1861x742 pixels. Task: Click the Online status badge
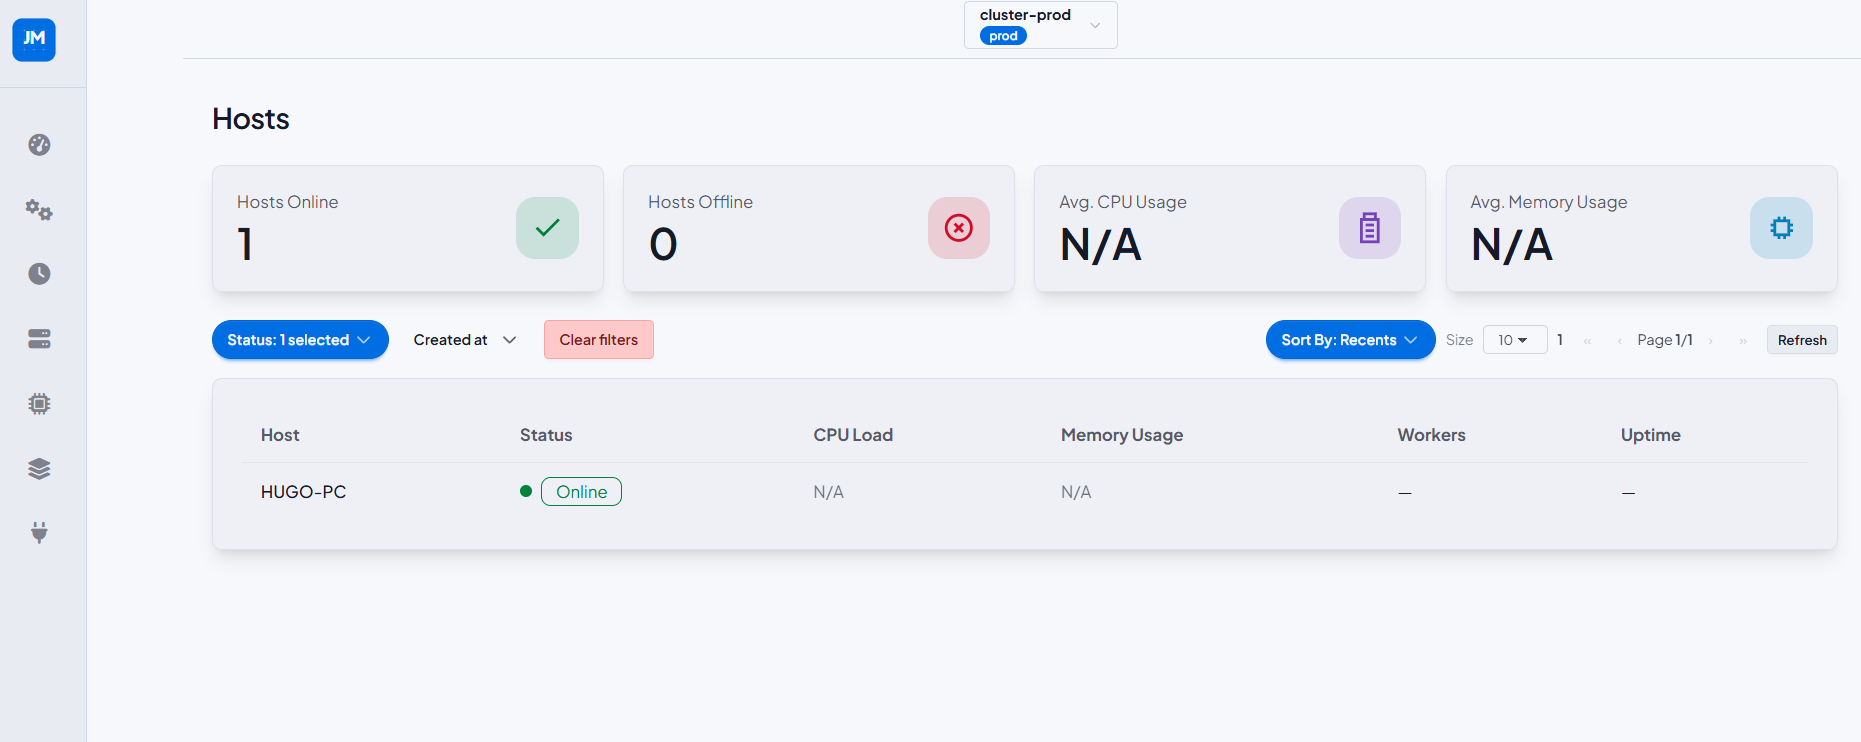coord(581,492)
